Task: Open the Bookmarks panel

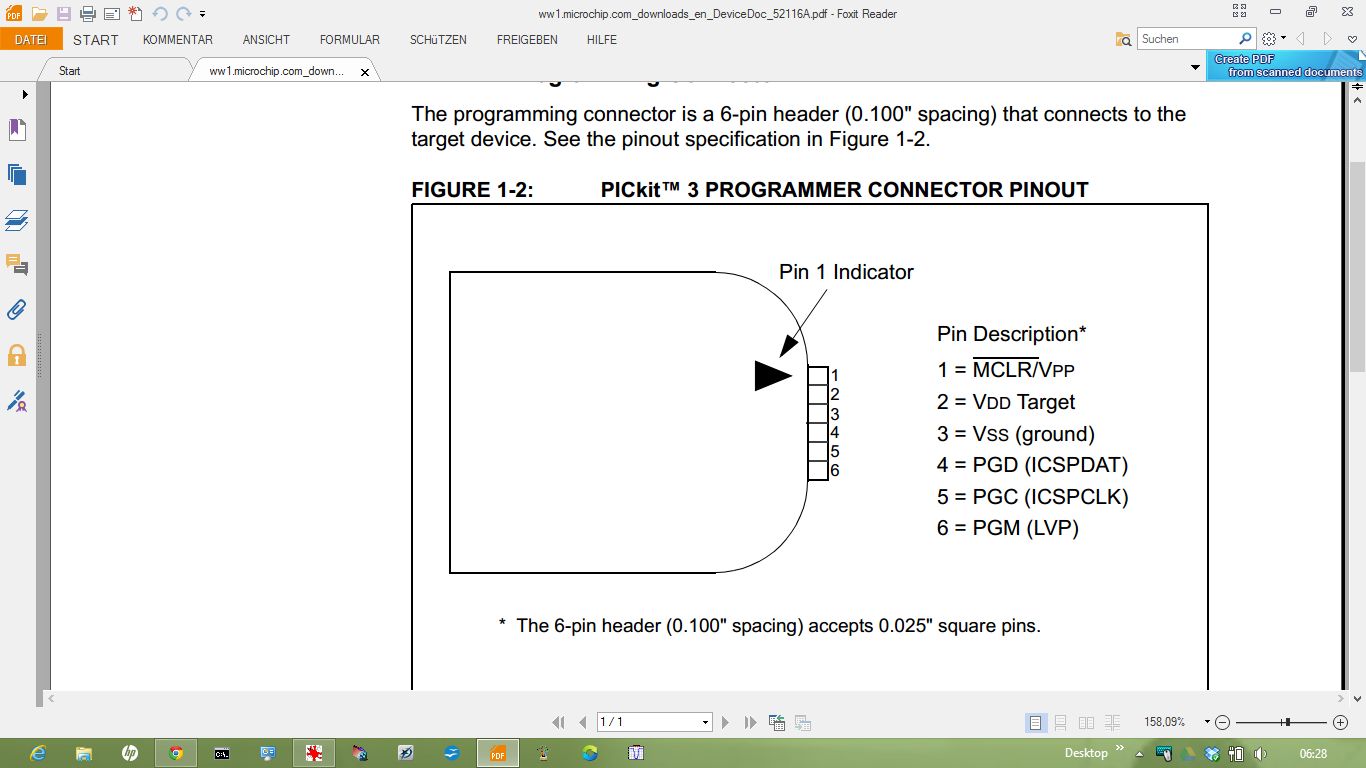Action: coord(17,130)
